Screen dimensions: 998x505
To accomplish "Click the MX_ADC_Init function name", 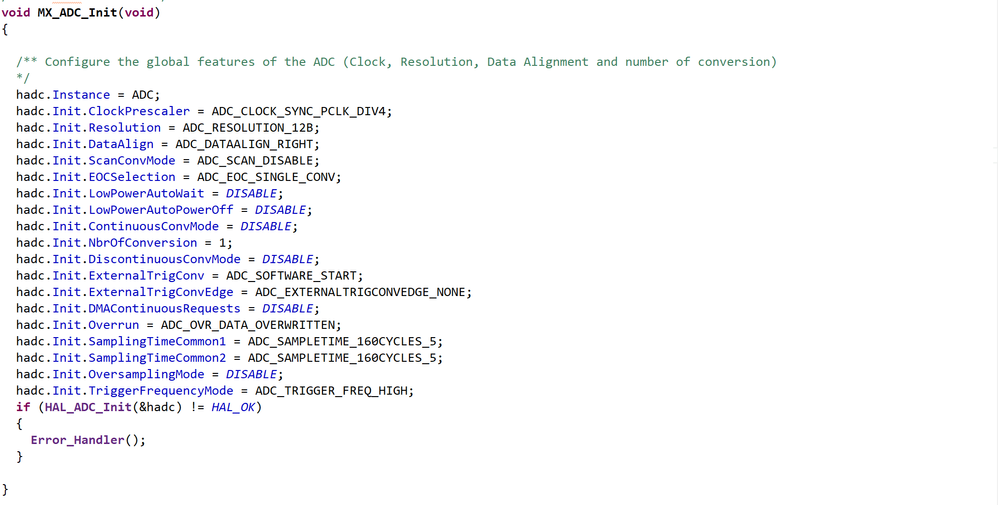I will [x=78, y=12].
